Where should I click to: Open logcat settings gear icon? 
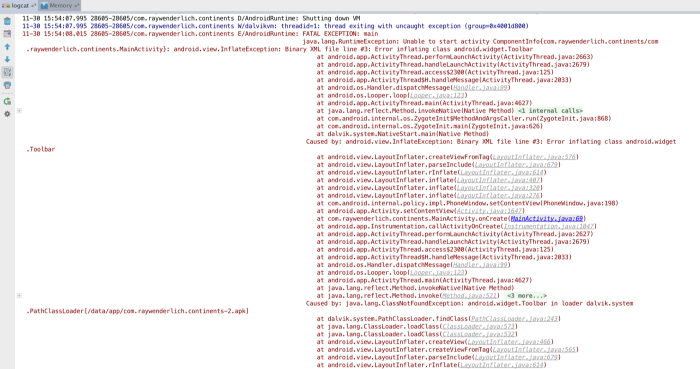coord(7,114)
